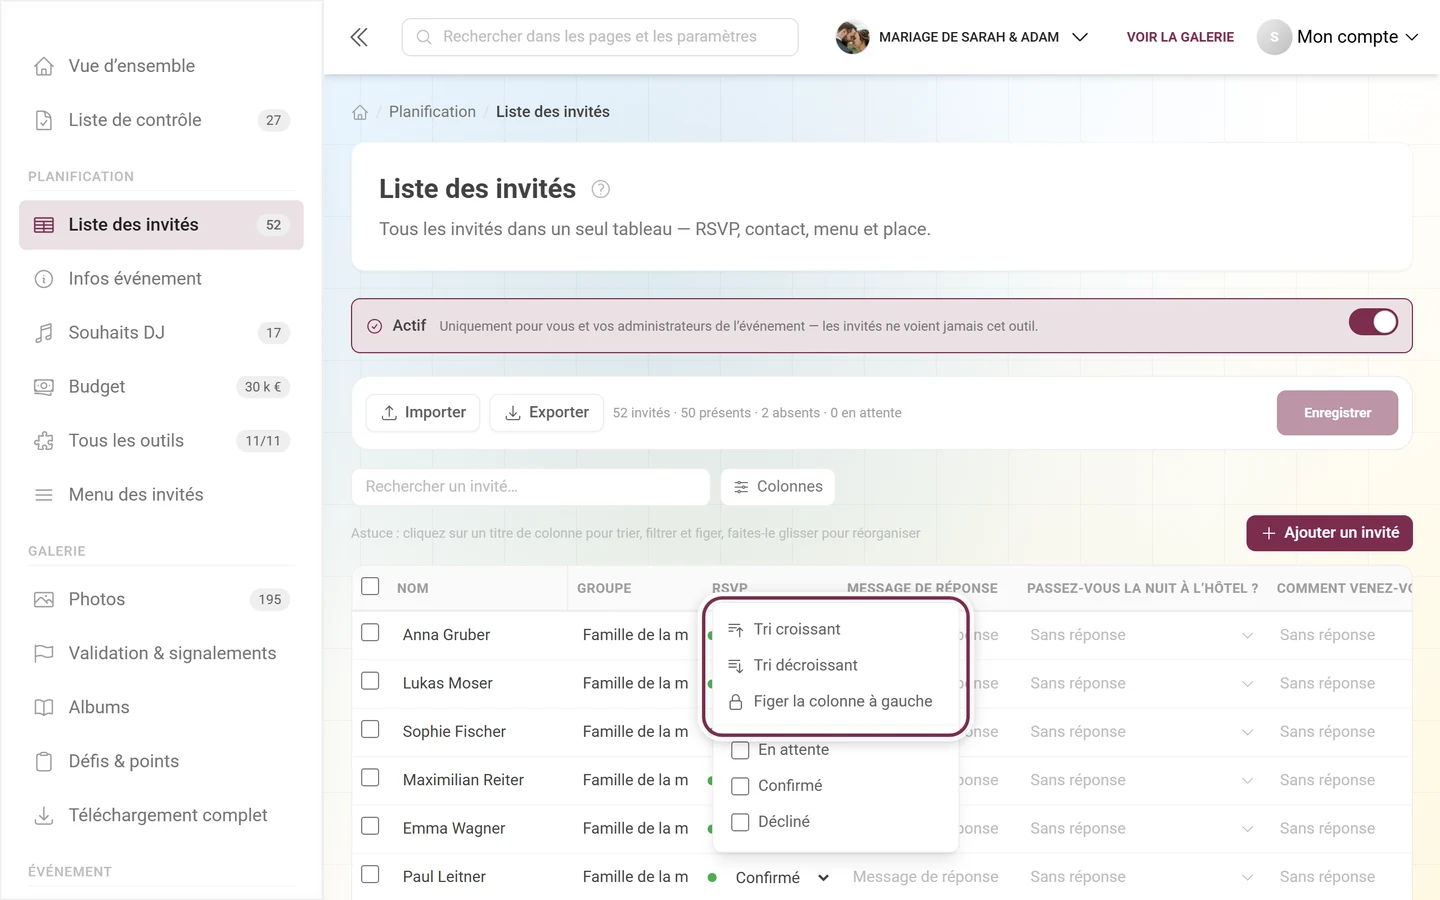Click the Souhaits DJ music note icon
The image size is (1440, 900).
[x=44, y=333]
